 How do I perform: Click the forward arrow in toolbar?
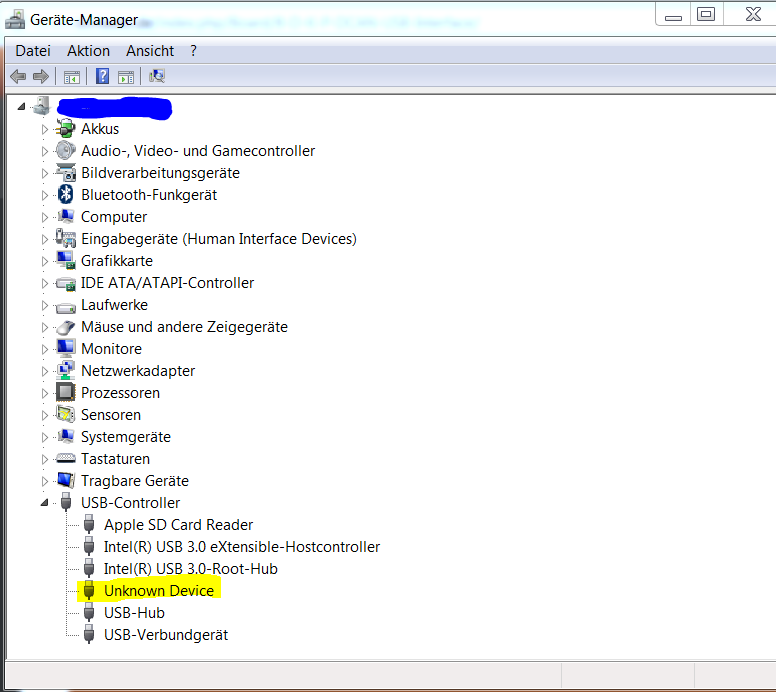coord(41,76)
